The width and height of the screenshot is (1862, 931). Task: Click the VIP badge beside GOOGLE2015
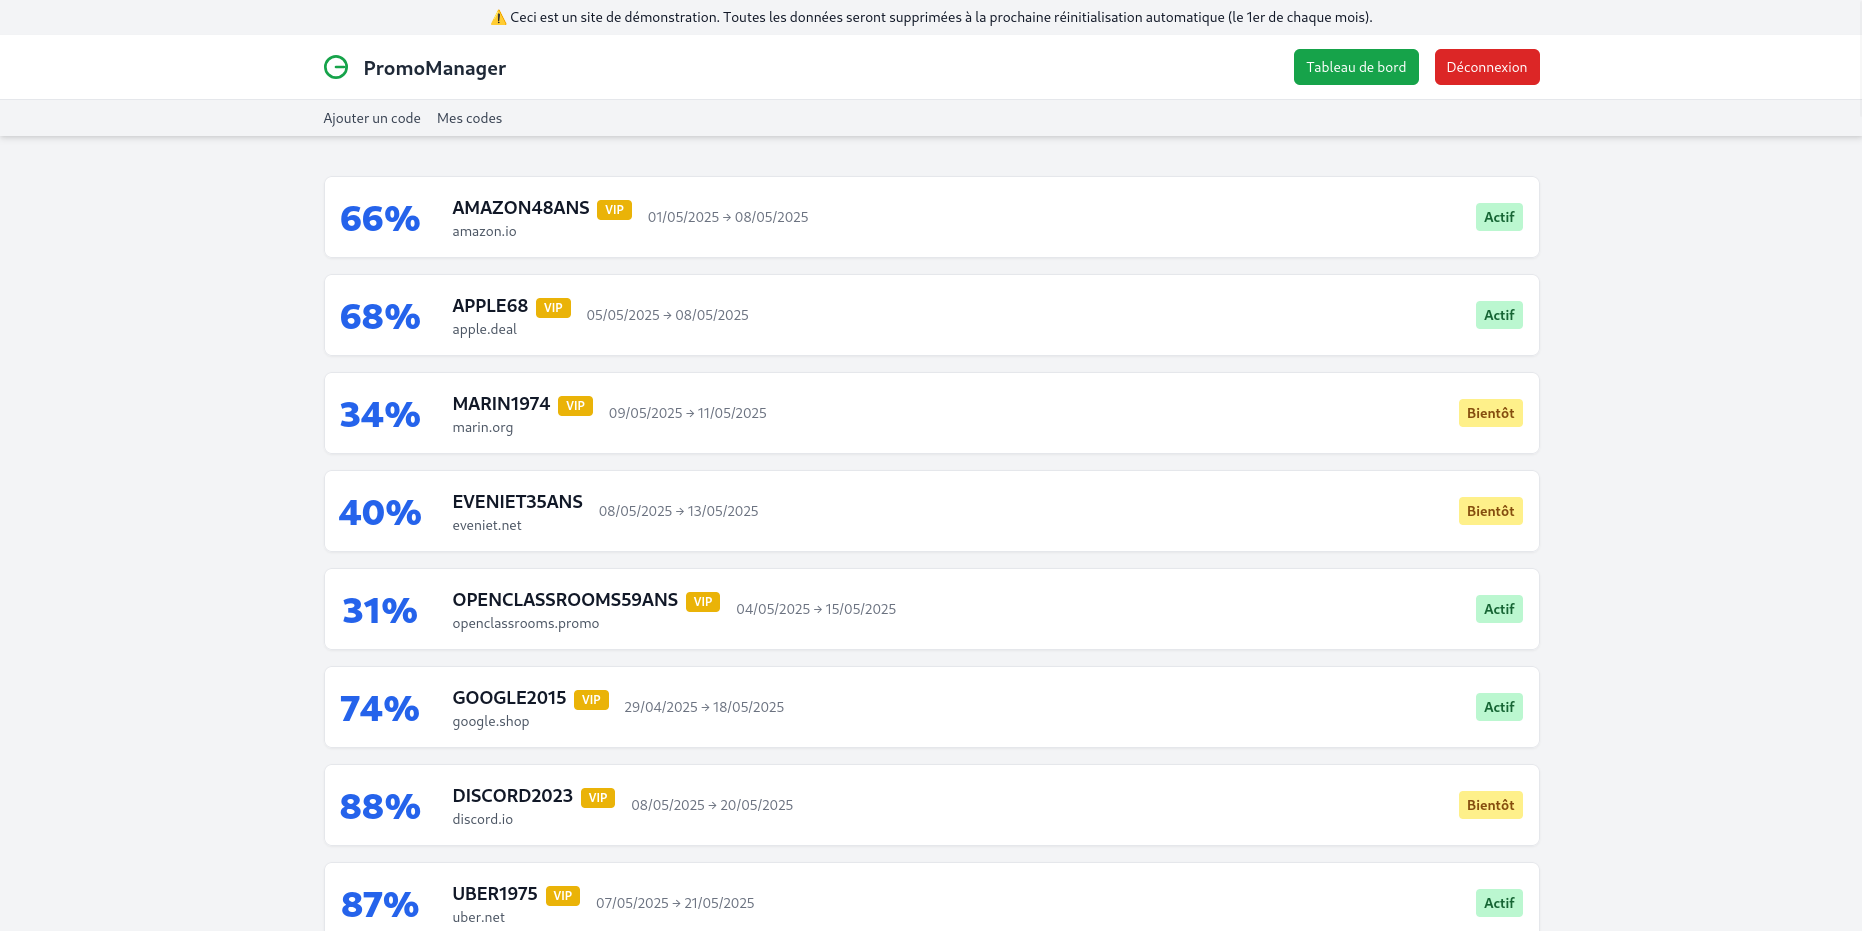(x=591, y=700)
